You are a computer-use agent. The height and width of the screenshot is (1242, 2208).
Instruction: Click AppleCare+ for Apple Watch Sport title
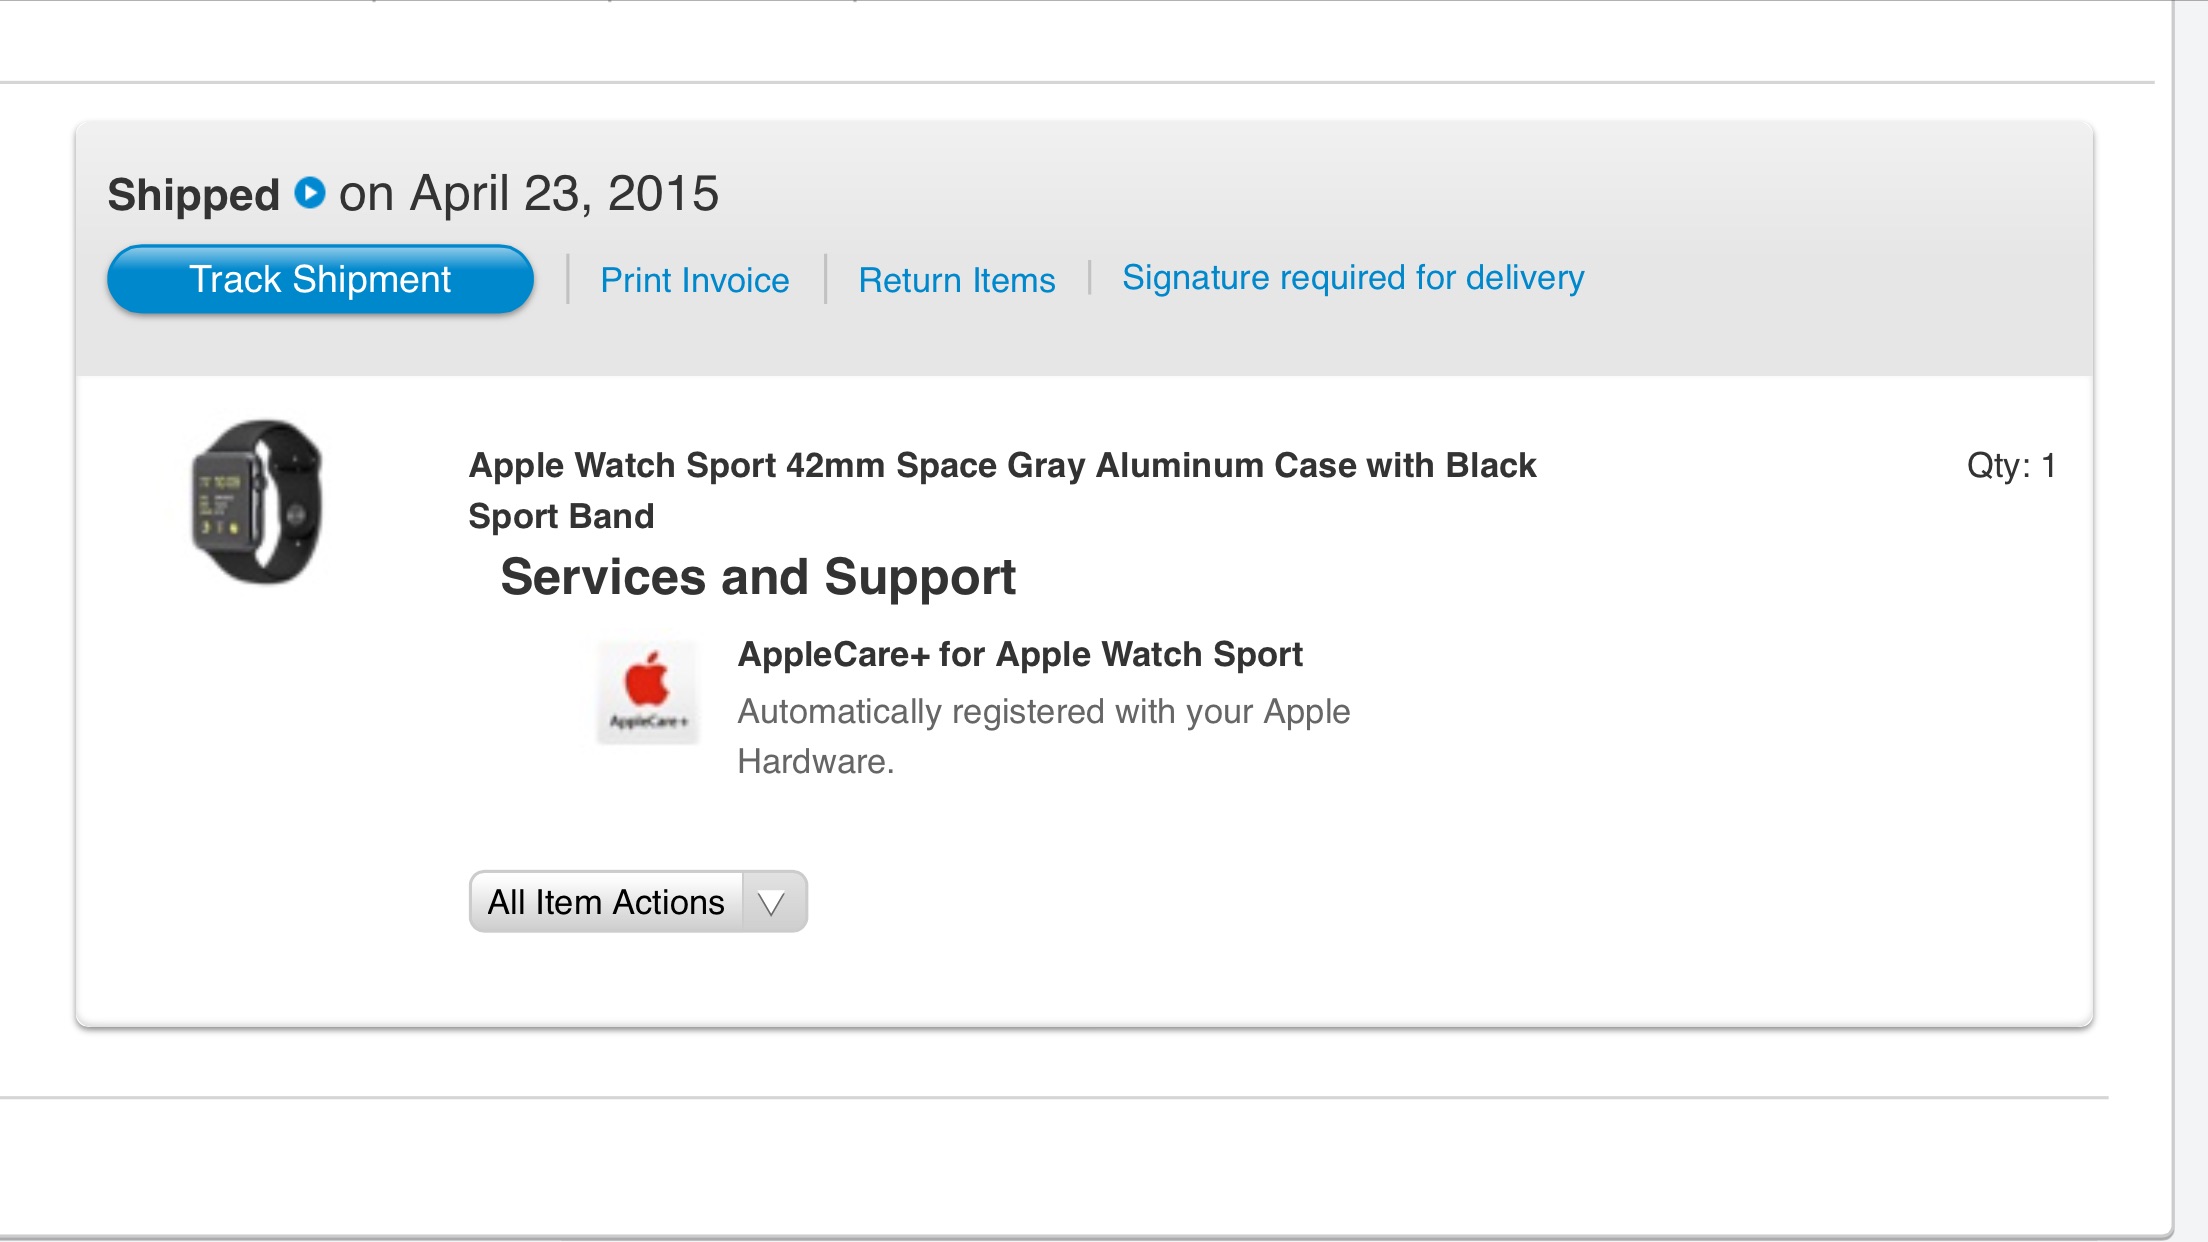(x=1020, y=654)
